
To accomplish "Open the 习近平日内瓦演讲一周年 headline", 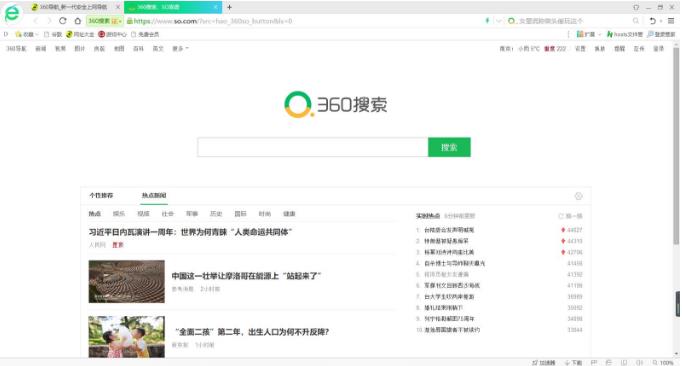I will click(x=190, y=232).
